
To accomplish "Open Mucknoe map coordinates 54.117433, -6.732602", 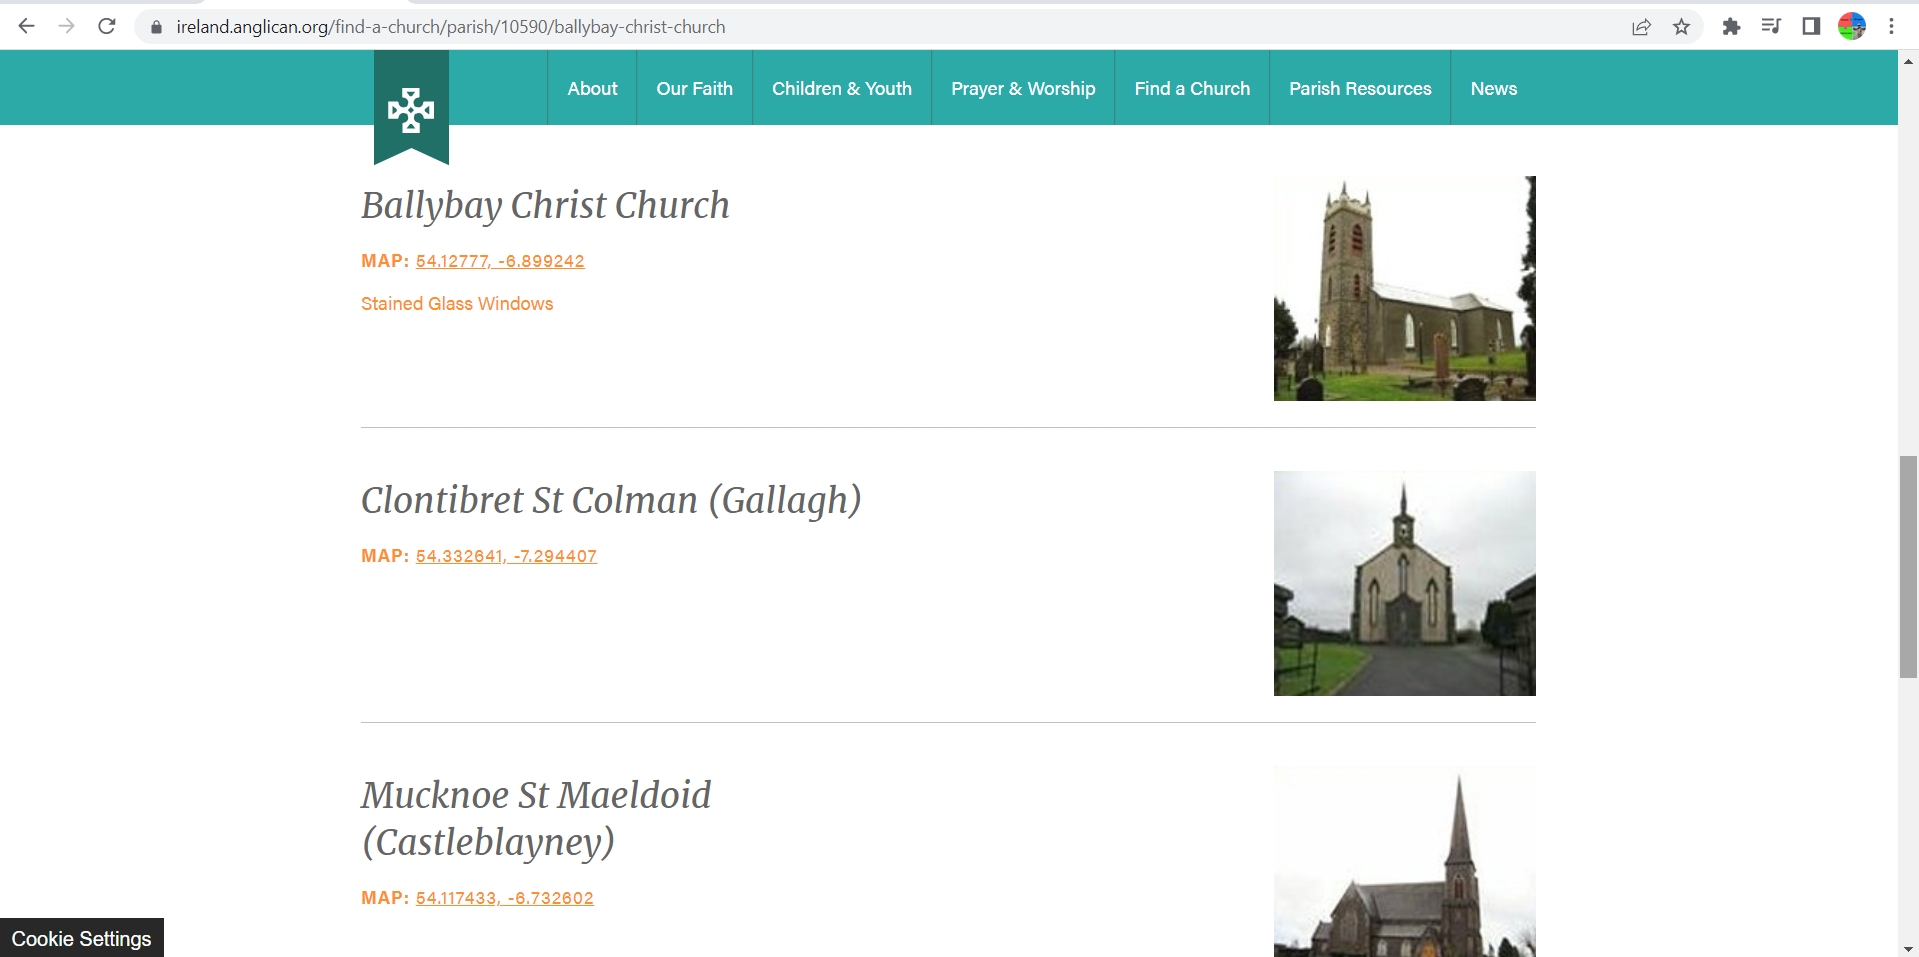I will [x=505, y=898].
